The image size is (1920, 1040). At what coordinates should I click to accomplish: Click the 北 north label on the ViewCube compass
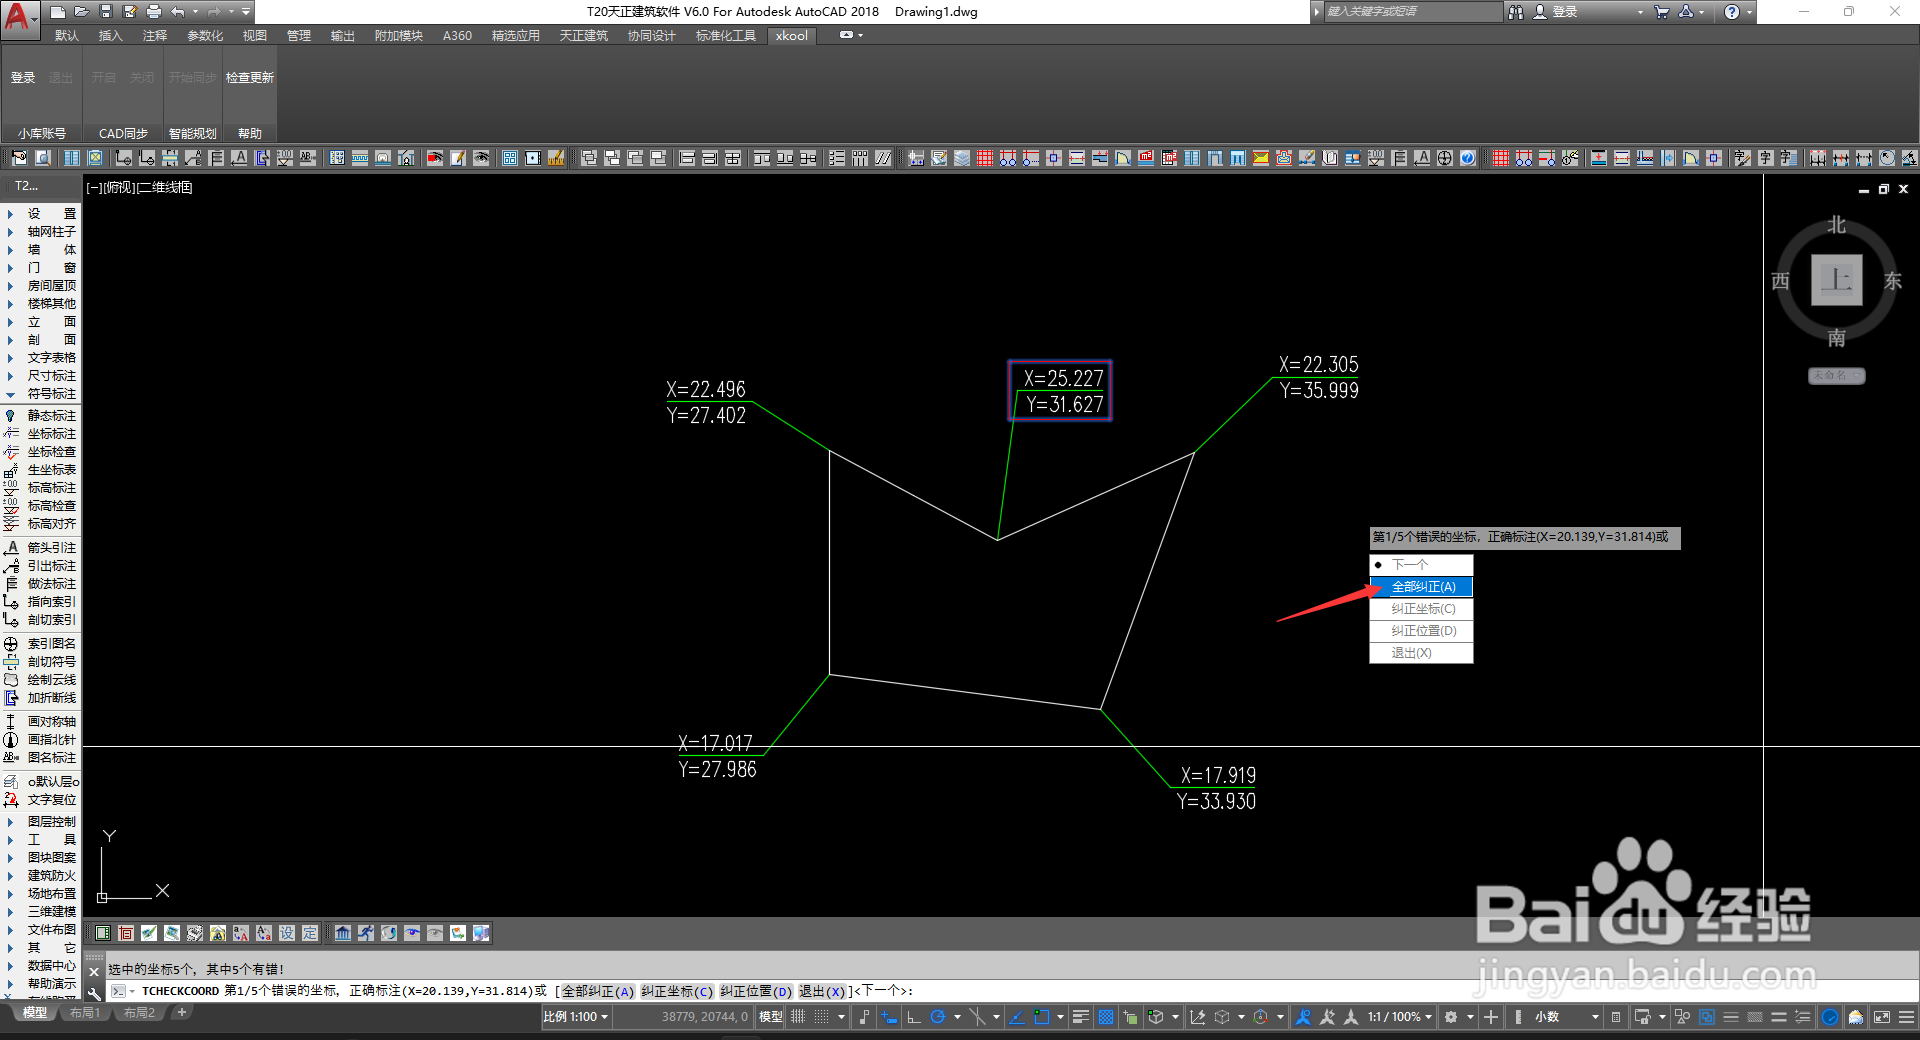(x=1837, y=225)
